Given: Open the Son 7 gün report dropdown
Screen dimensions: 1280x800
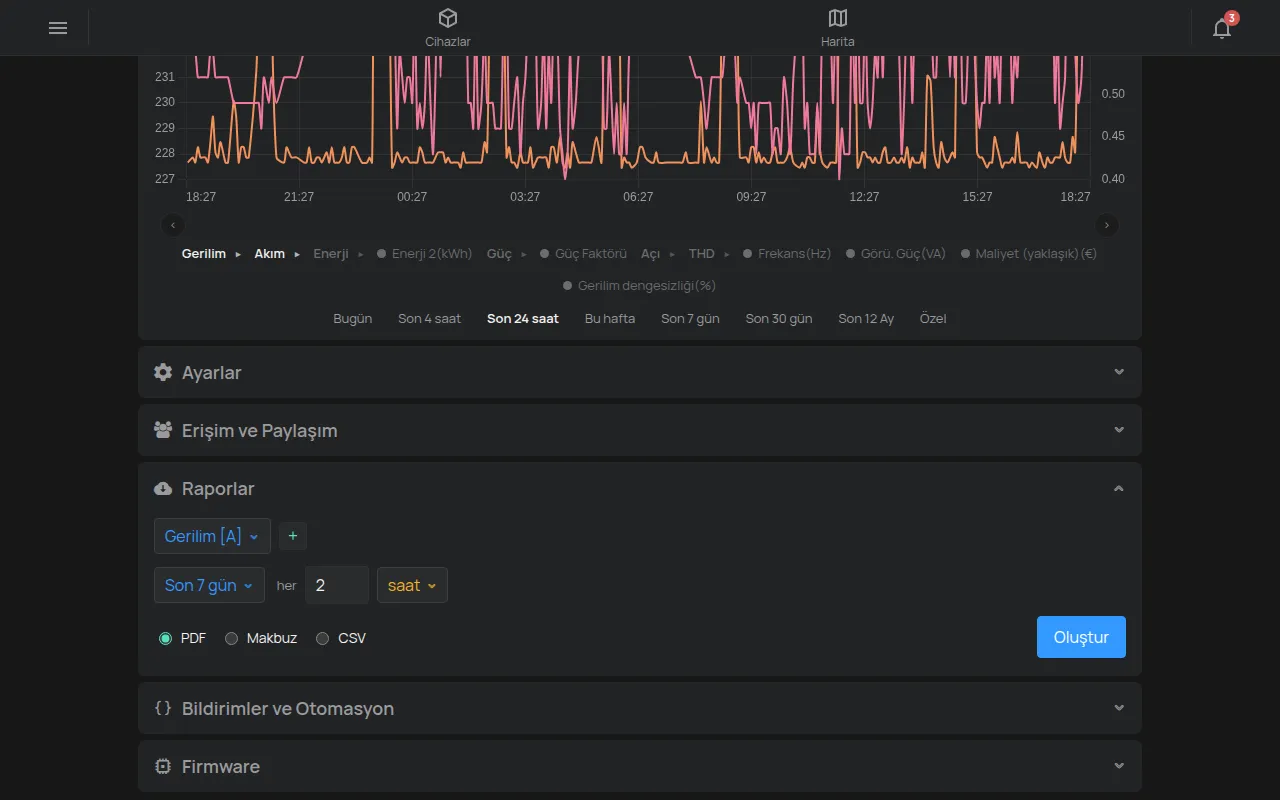Looking at the screenshot, I should click(209, 585).
